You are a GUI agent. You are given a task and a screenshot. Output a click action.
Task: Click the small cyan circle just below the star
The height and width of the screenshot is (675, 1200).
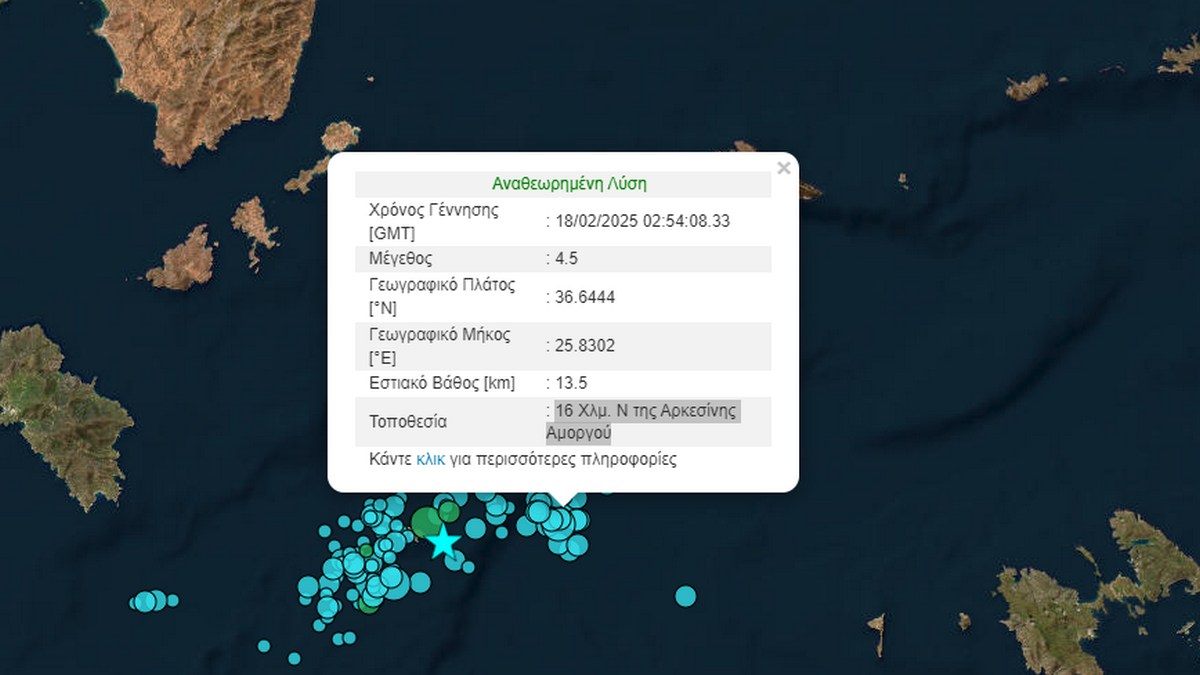456,562
